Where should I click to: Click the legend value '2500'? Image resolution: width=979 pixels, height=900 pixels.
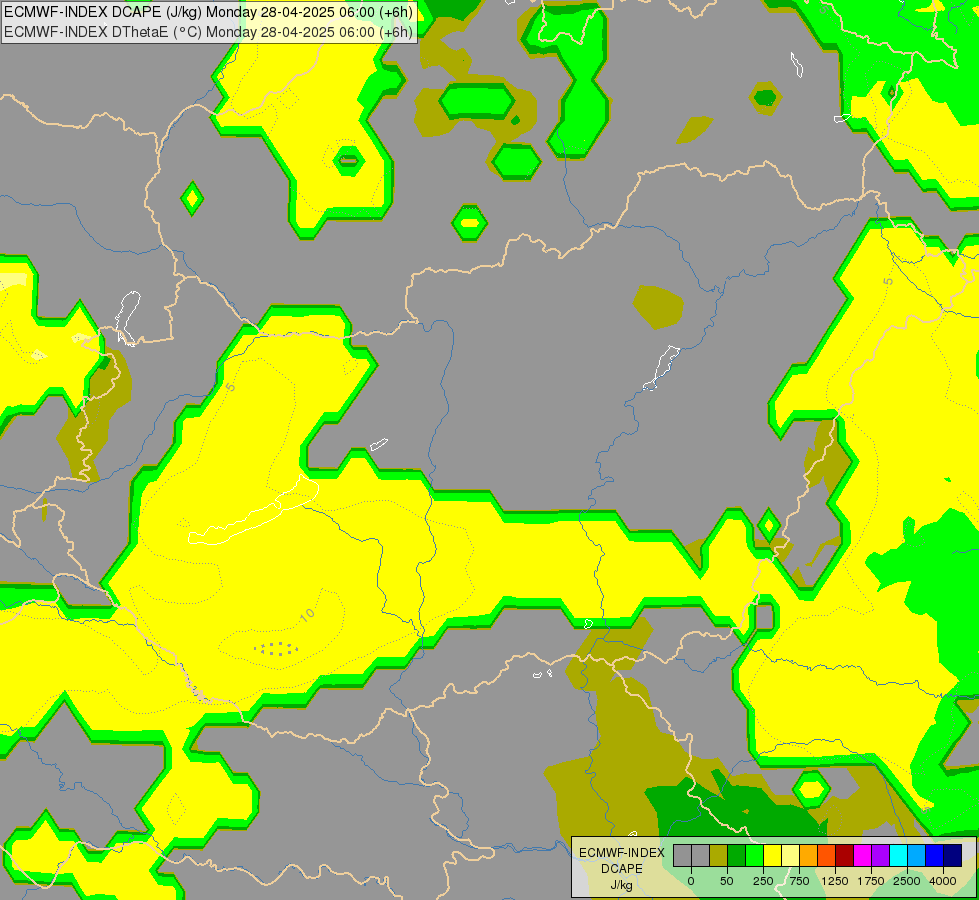coord(907,881)
